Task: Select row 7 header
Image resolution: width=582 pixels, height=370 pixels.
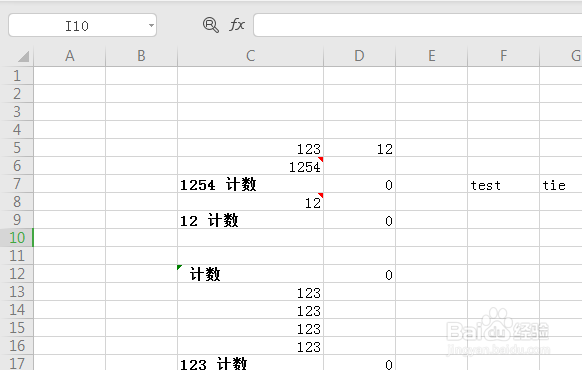Action: tap(17, 184)
